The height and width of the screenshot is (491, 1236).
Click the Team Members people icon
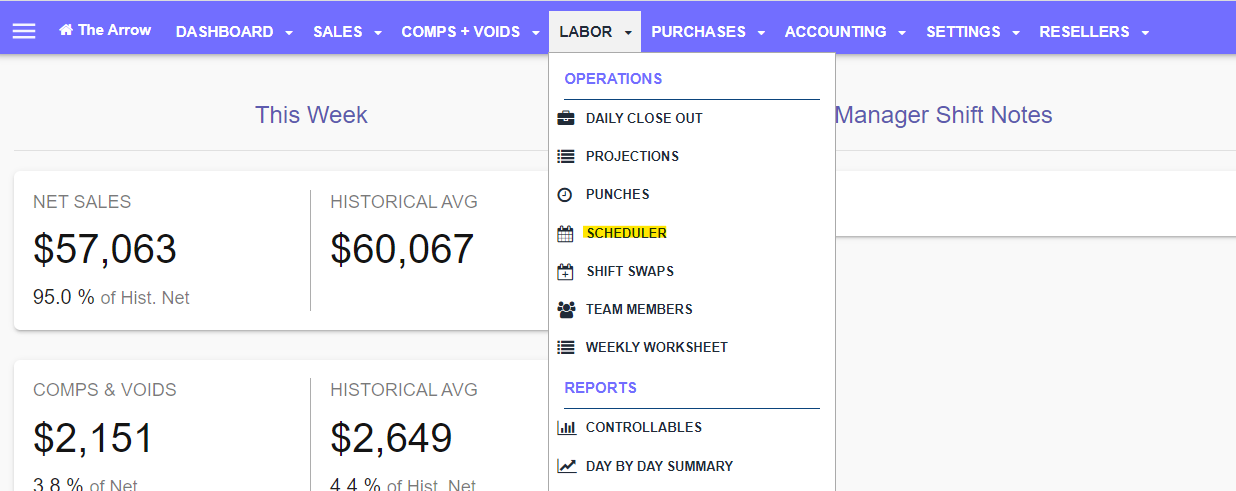tap(566, 309)
